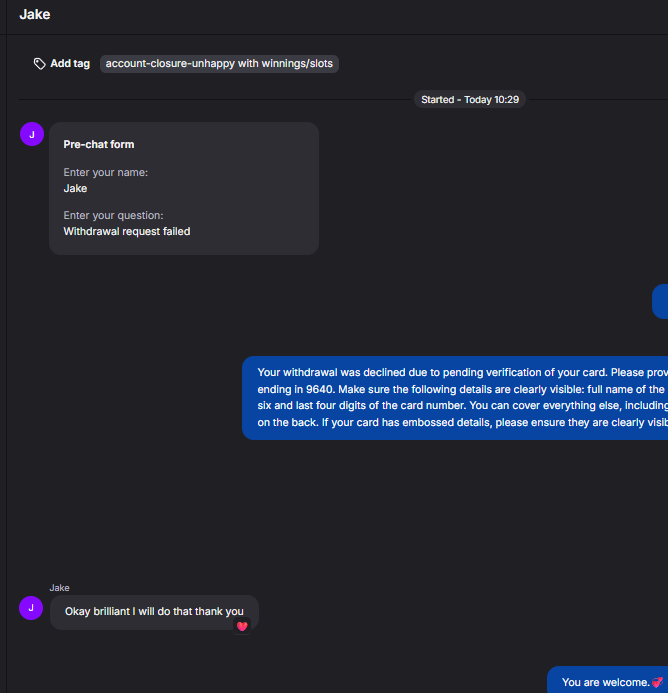Click the Jake sender name above message
The image size is (668, 693).
(59, 588)
